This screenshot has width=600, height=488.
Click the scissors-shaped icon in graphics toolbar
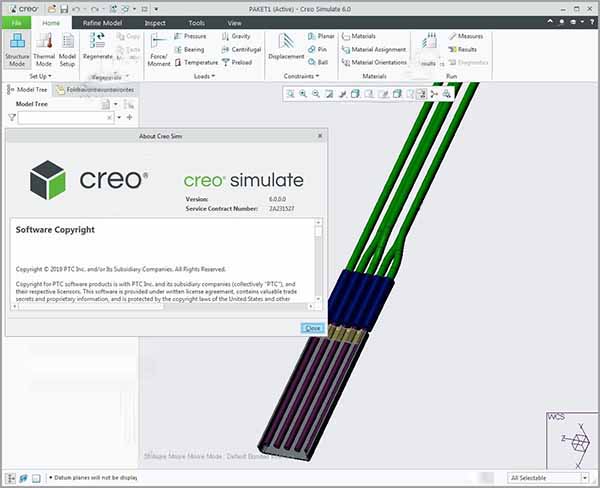point(434,94)
